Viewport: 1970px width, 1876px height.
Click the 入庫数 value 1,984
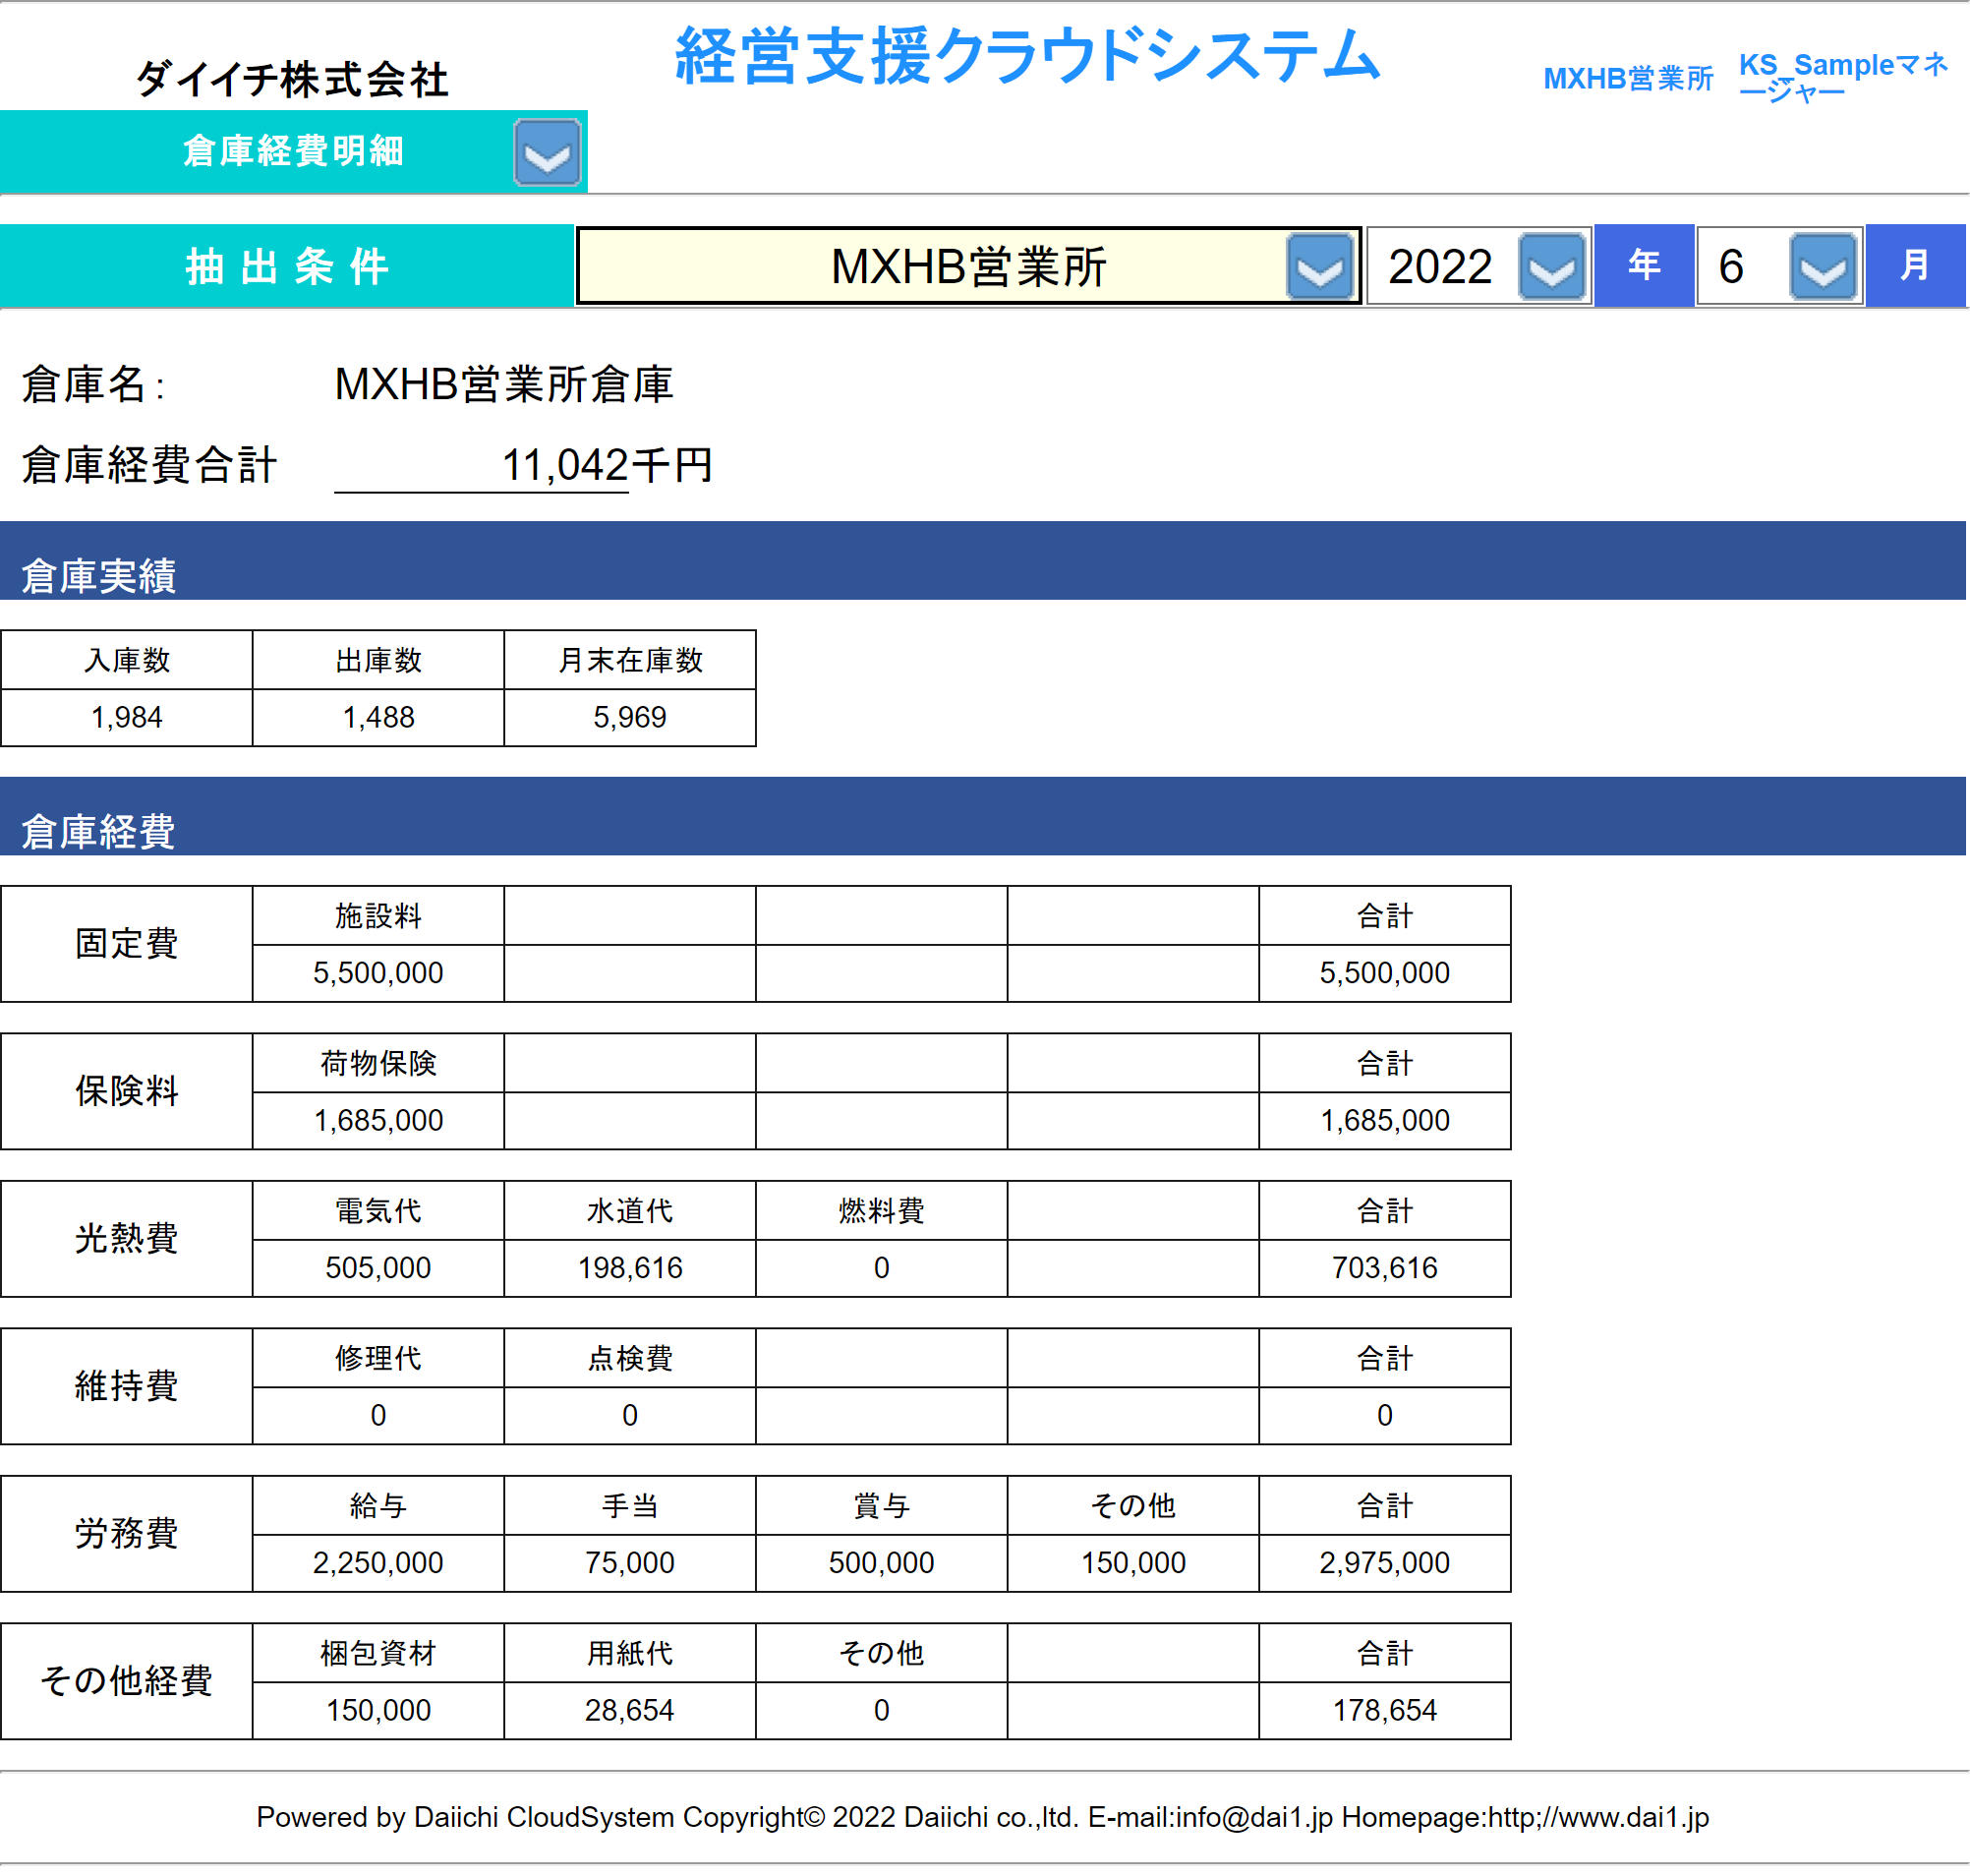click(x=127, y=717)
